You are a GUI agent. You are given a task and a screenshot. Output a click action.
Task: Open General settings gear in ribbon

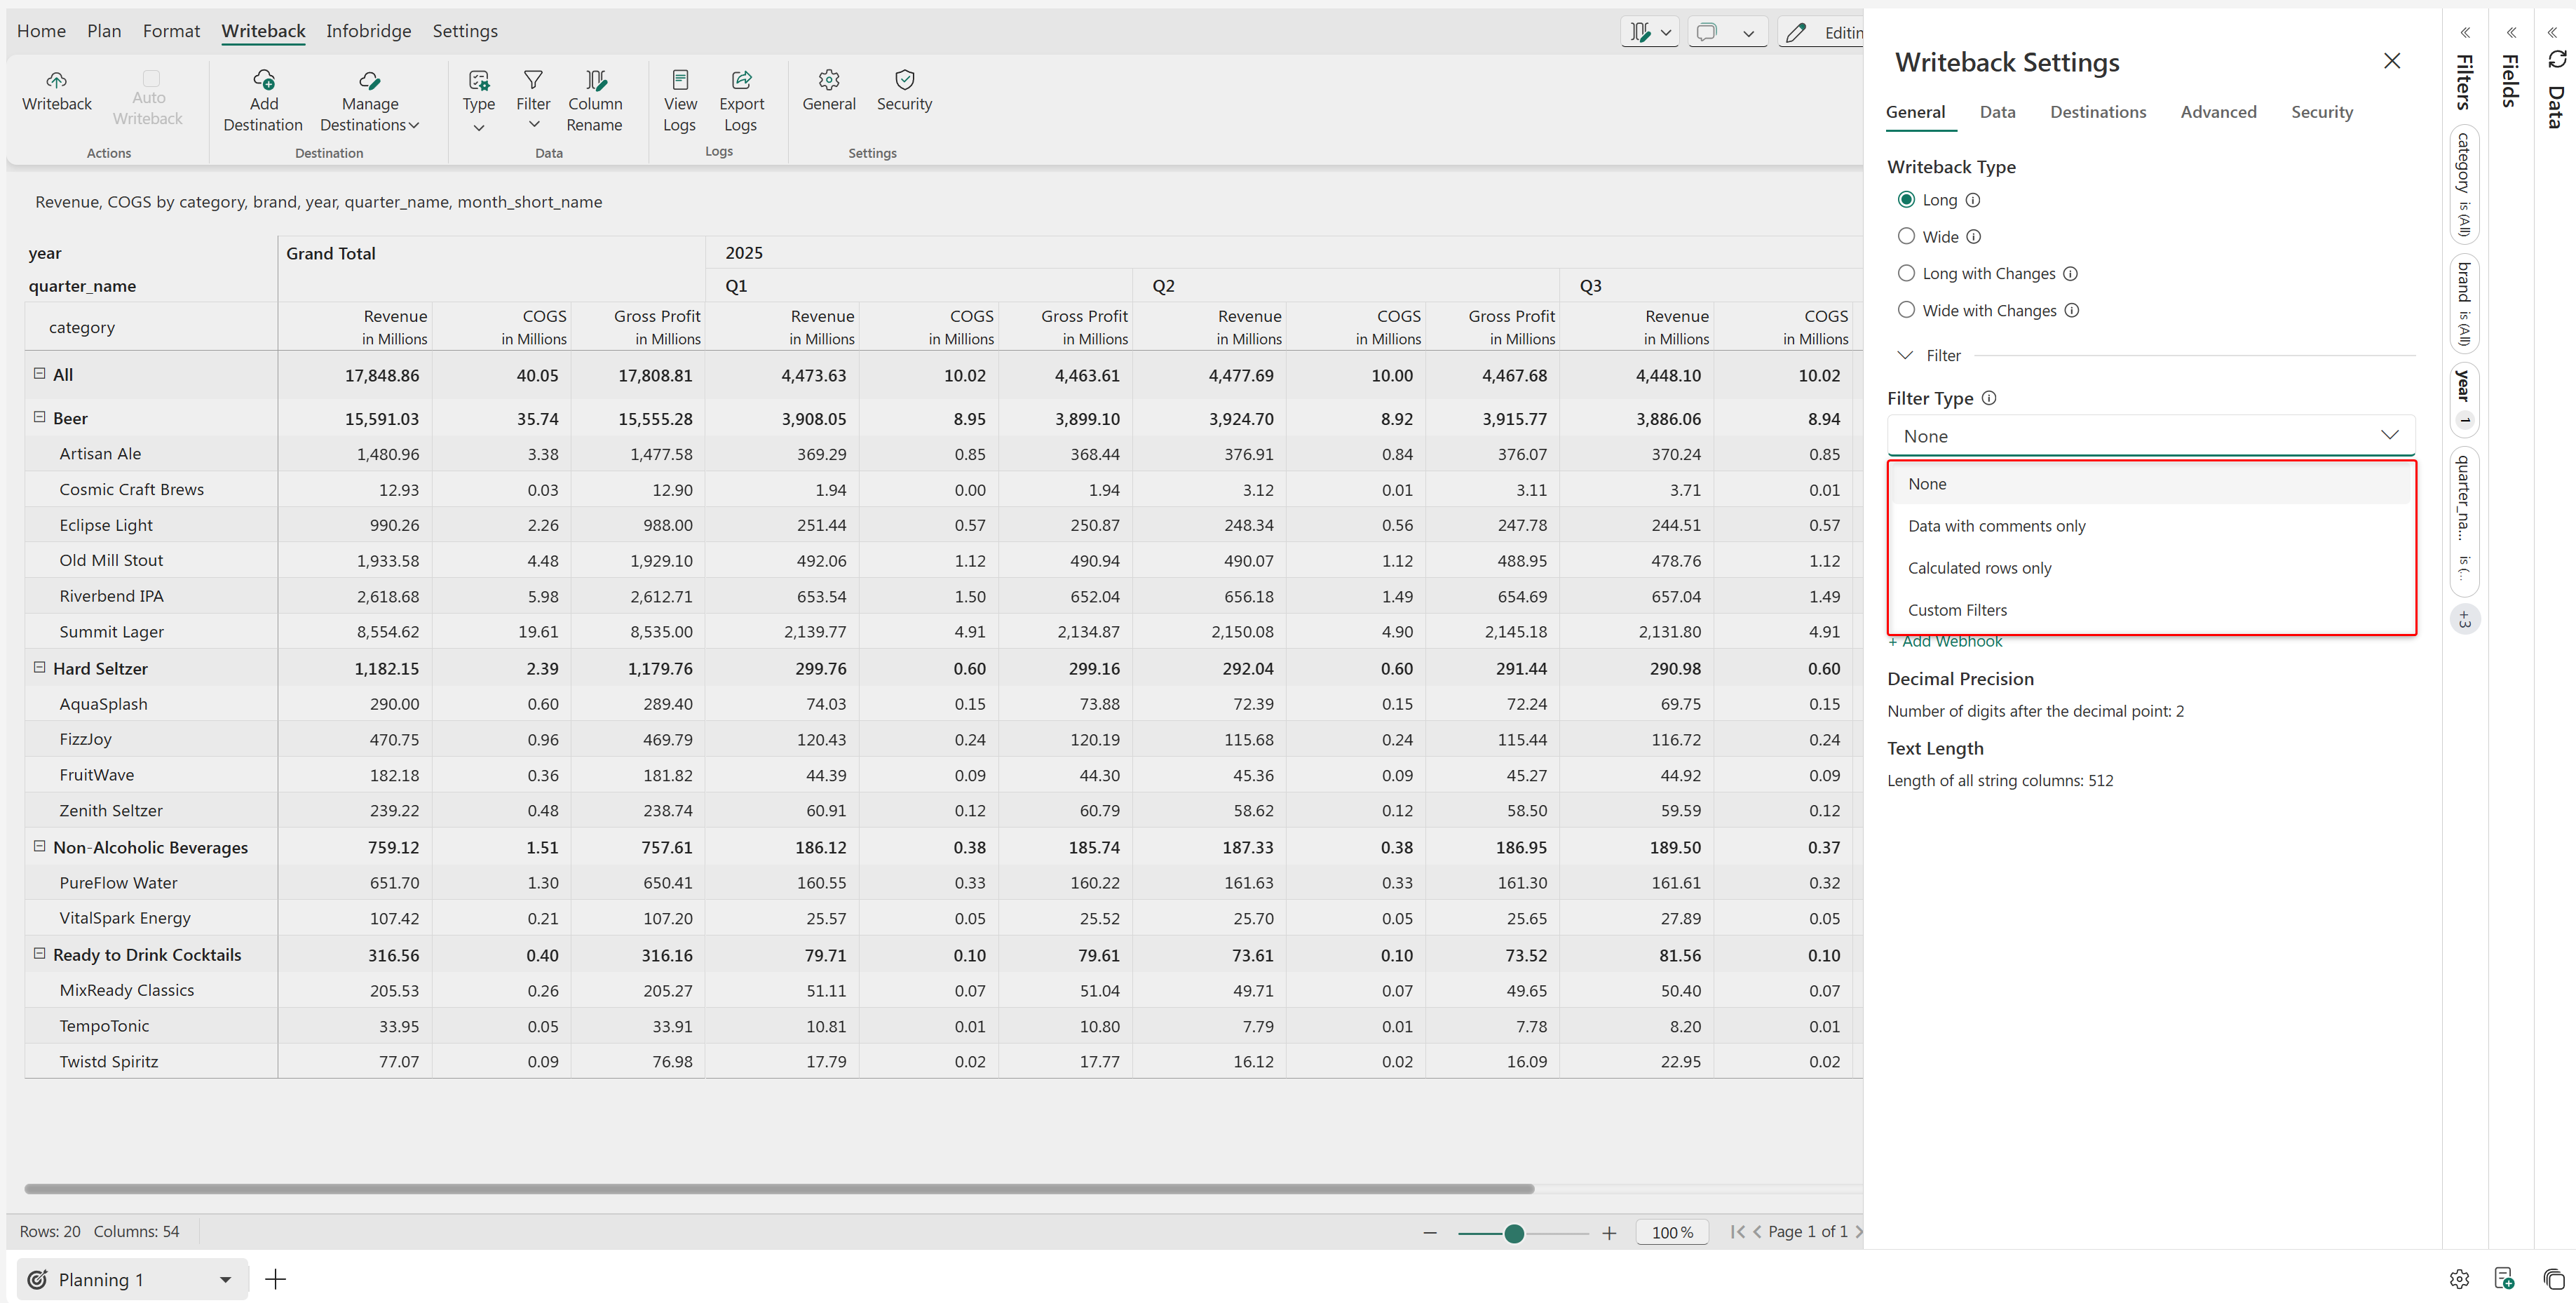[x=828, y=80]
